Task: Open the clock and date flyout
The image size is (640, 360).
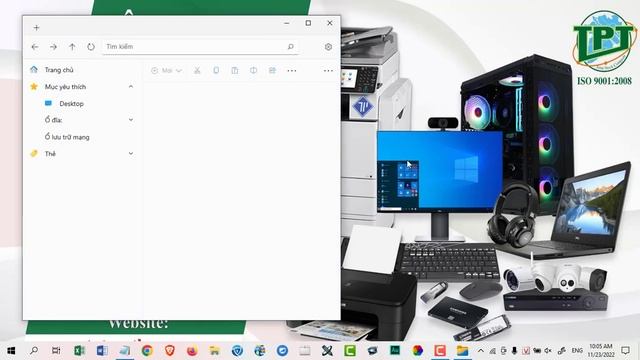Action: click(x=600, y=351)
